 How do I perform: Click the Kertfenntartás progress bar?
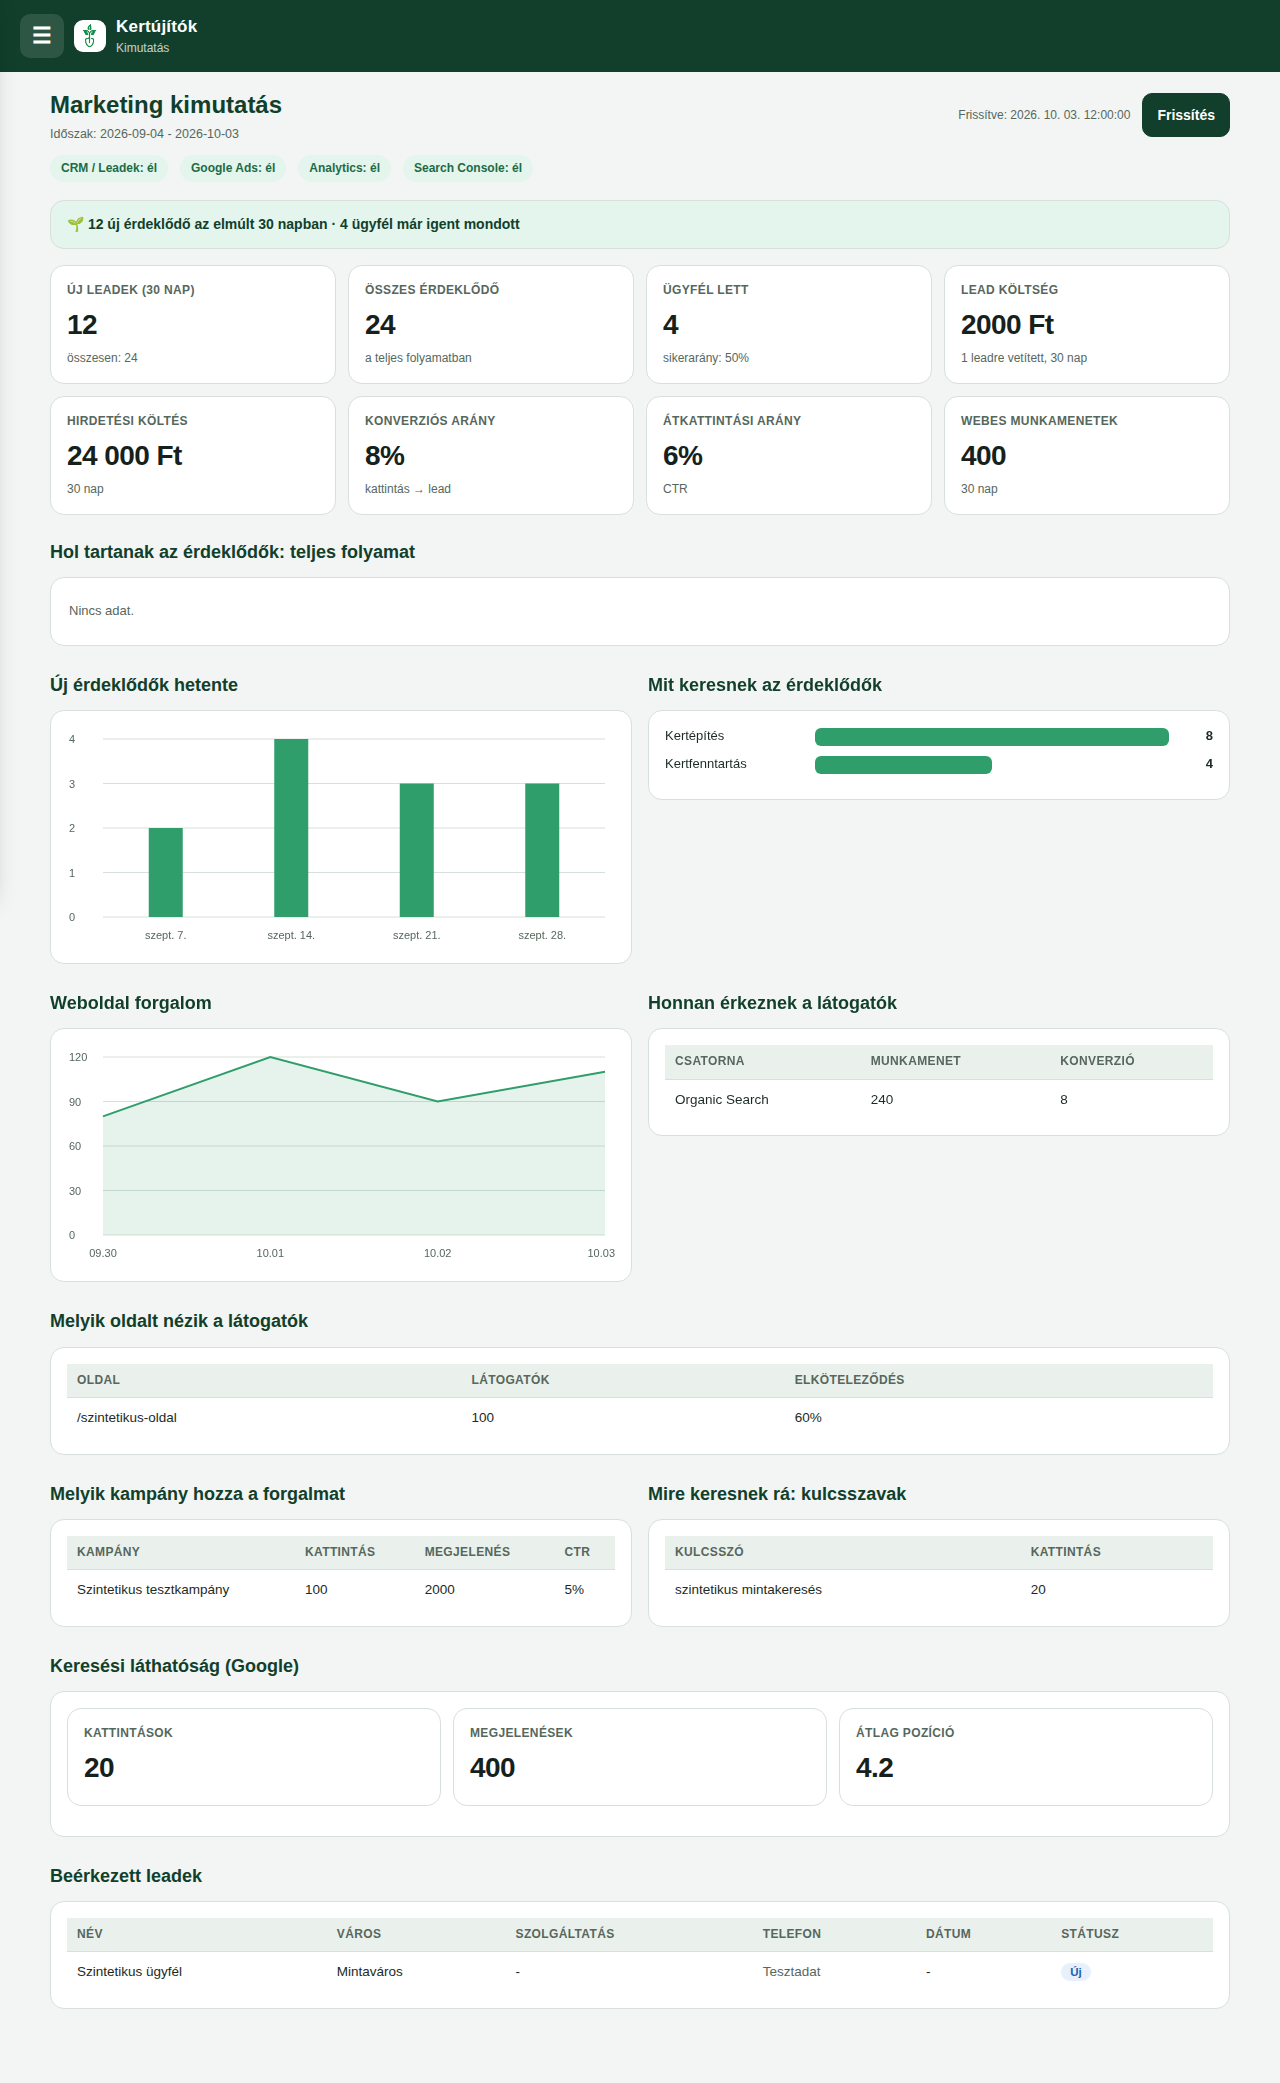pyautogui.click(x=903, y=765)
